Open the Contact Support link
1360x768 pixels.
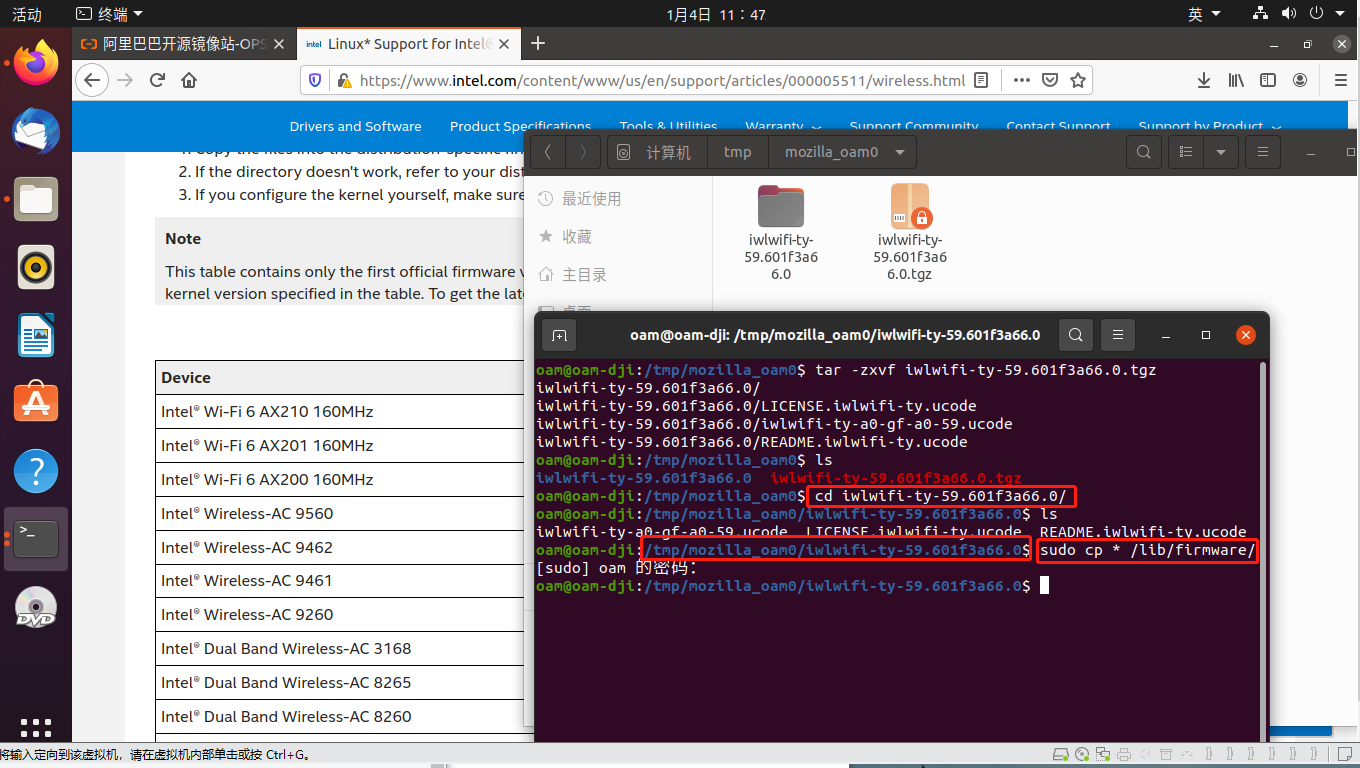pos(1058,126)
